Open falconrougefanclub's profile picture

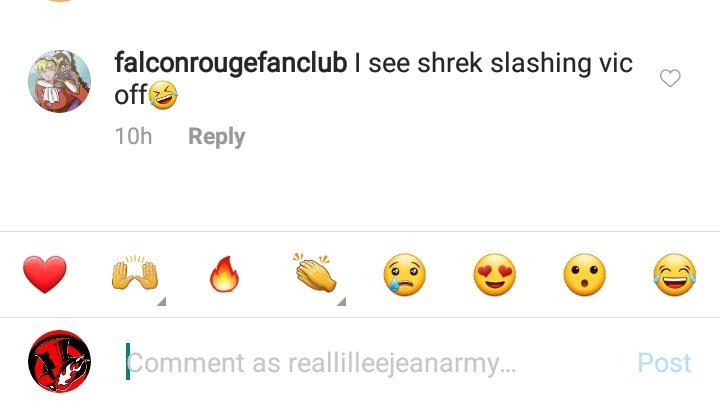[60, 81]
